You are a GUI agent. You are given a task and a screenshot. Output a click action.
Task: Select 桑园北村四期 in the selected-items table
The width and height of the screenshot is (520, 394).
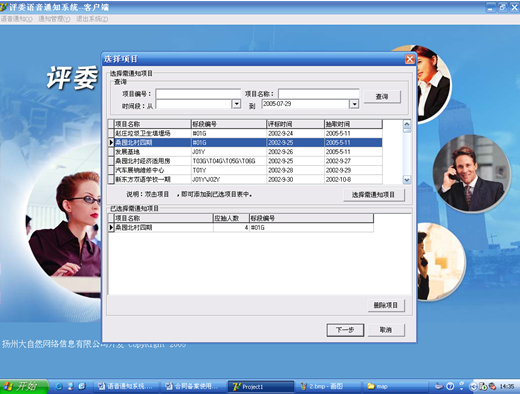pyautogui.click(x=164, y=228)
